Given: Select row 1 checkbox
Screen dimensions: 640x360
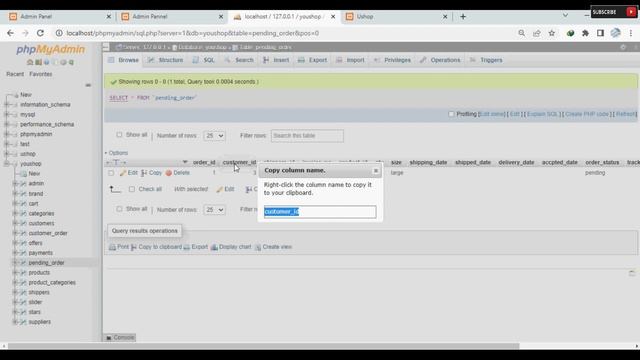Looking at the screenshot, I should click(111, 173).
